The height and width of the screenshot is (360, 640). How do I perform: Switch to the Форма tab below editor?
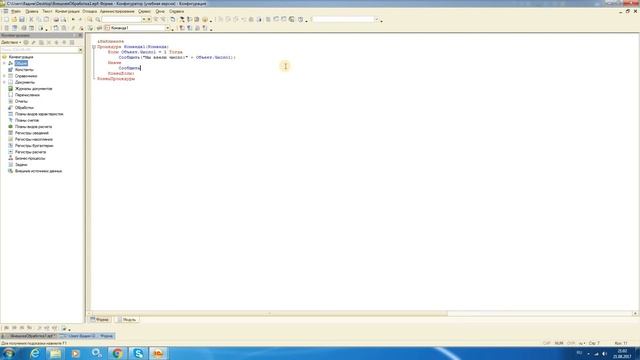tap(100, 320)
